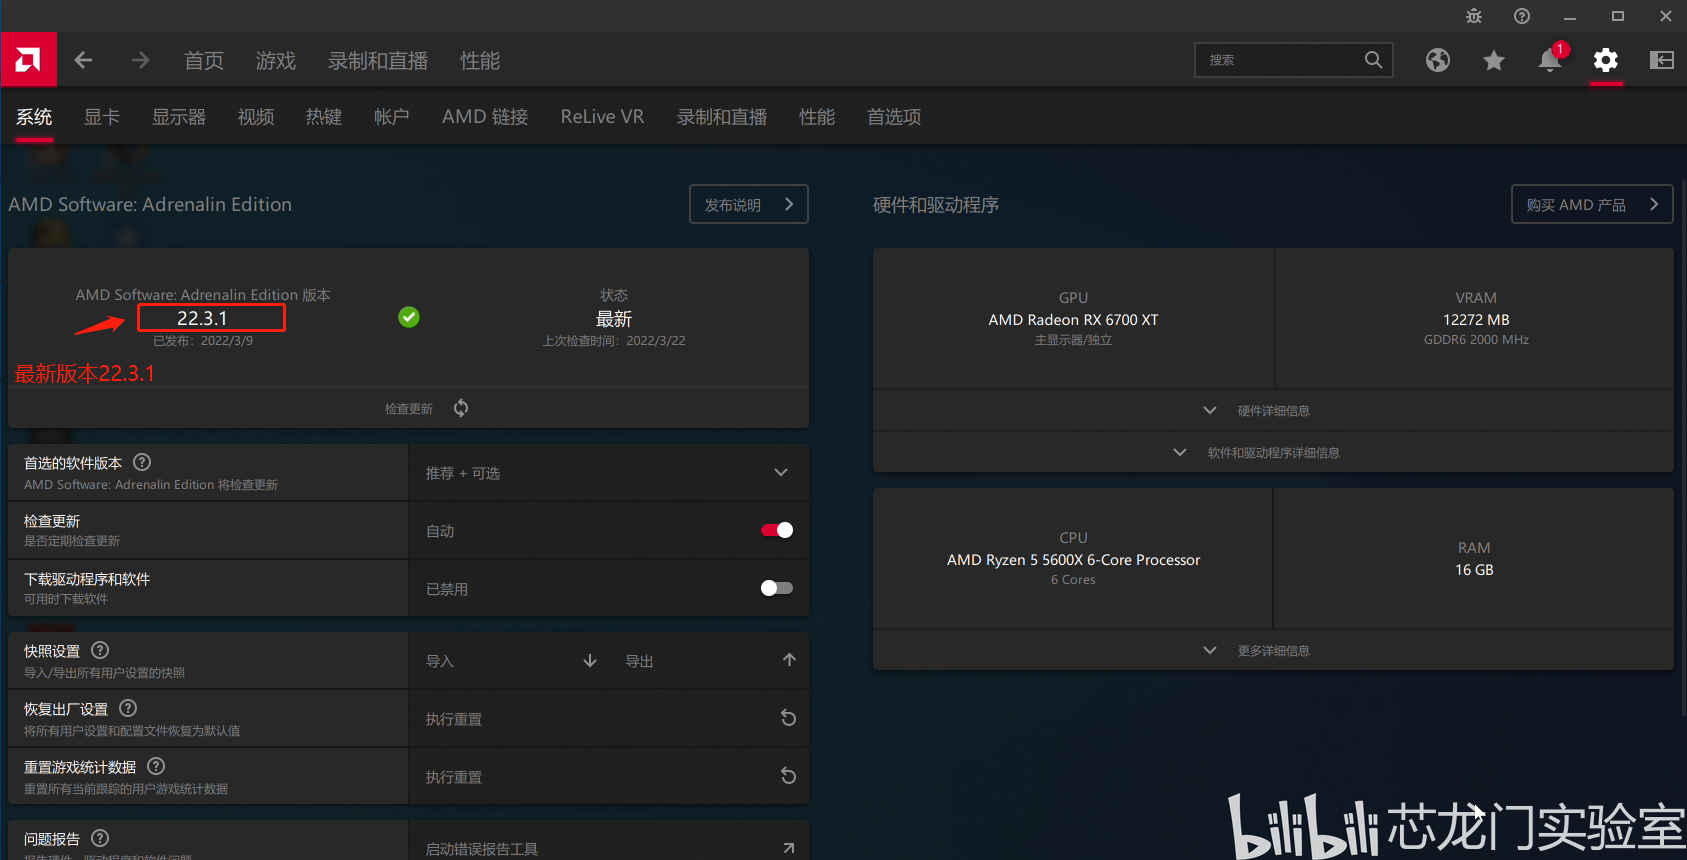Click reset icon for 重置游戏统计数据
Screen dimensions: 1687x860
[788, 776]
